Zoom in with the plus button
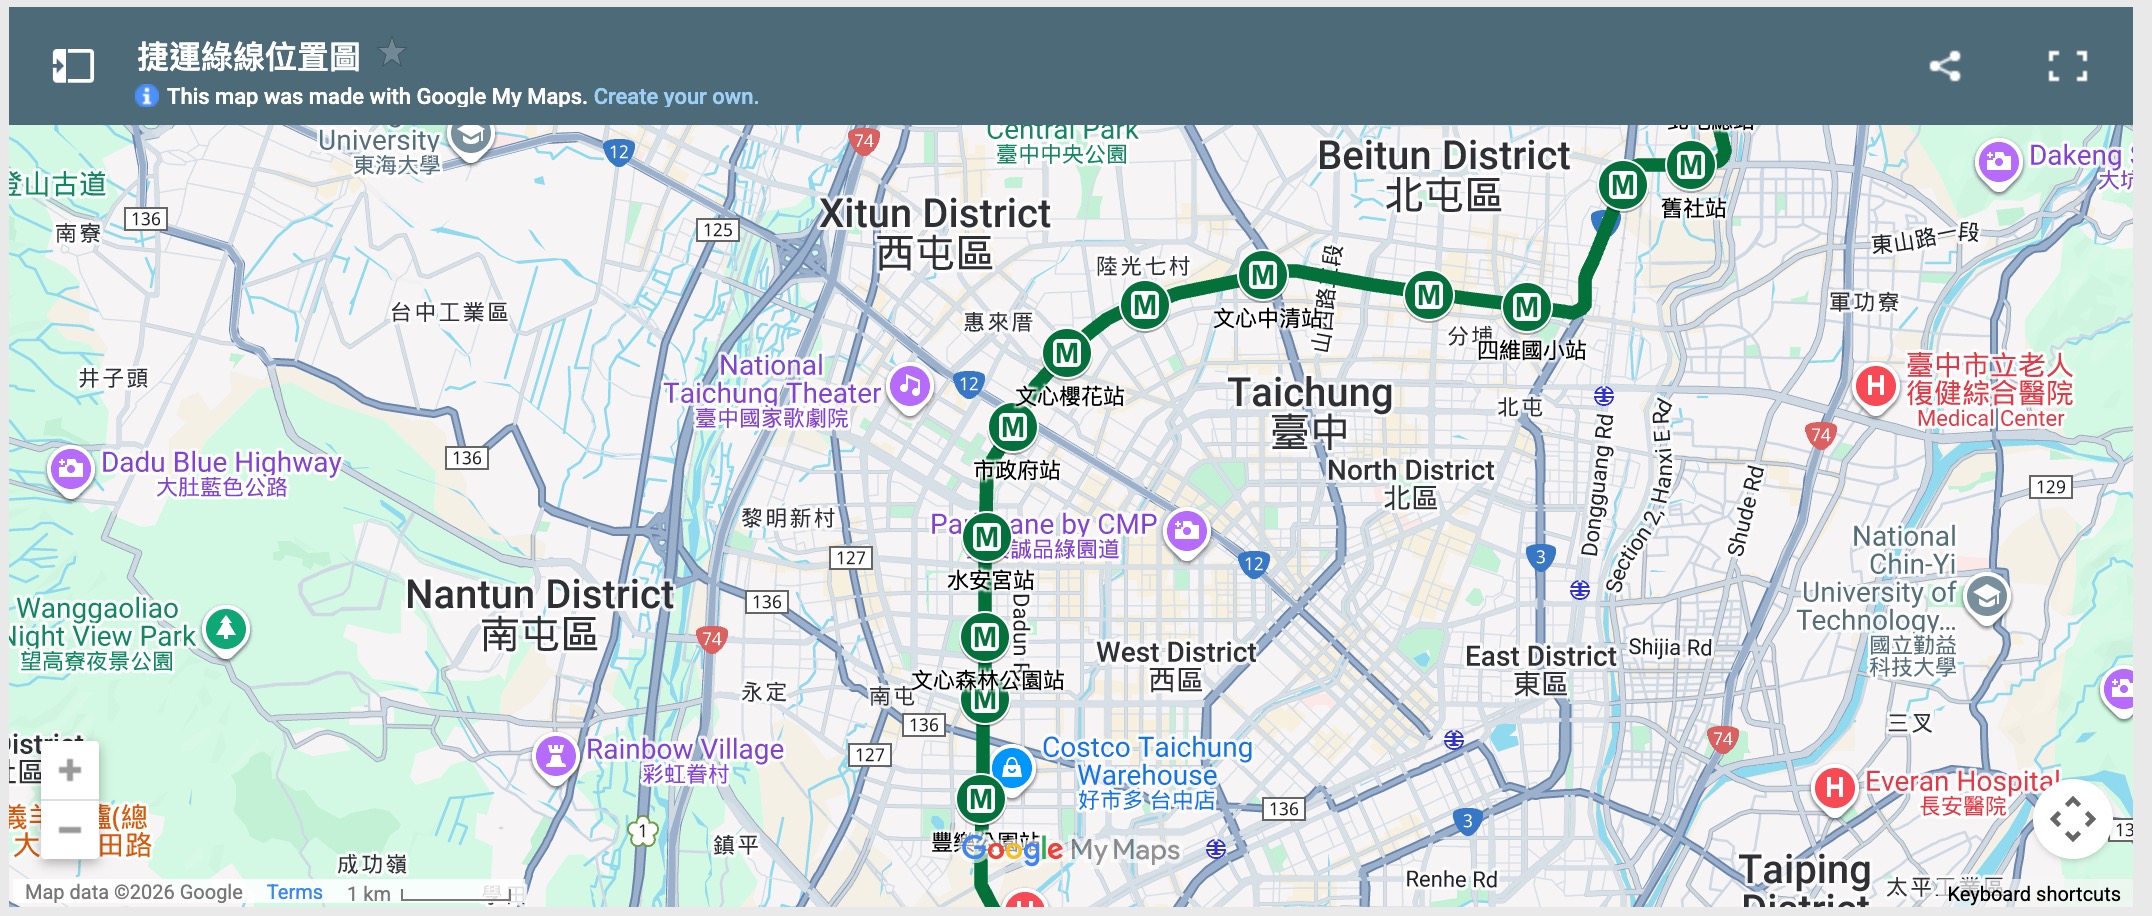The height and width of the screenshot is (916, 2152). [70, 770]
